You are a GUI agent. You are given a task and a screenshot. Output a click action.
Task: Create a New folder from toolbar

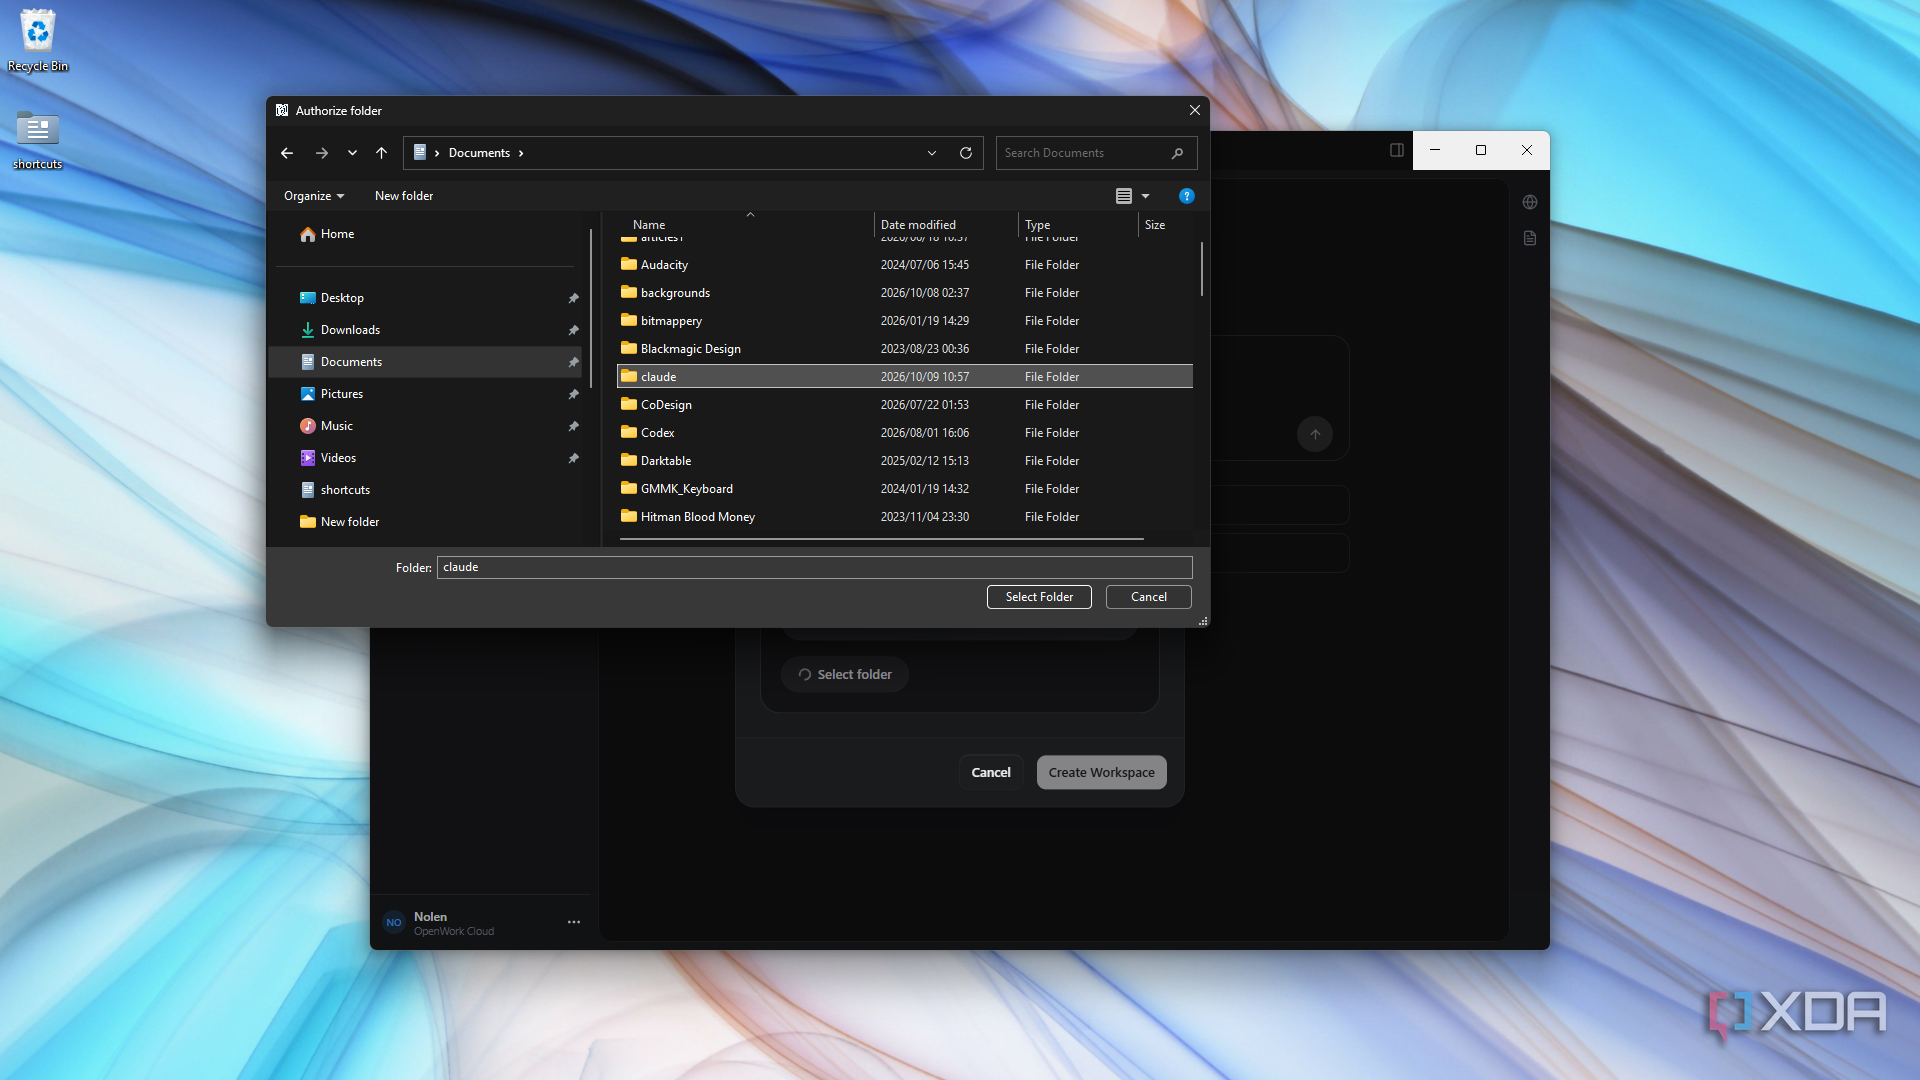pos(404,196)
